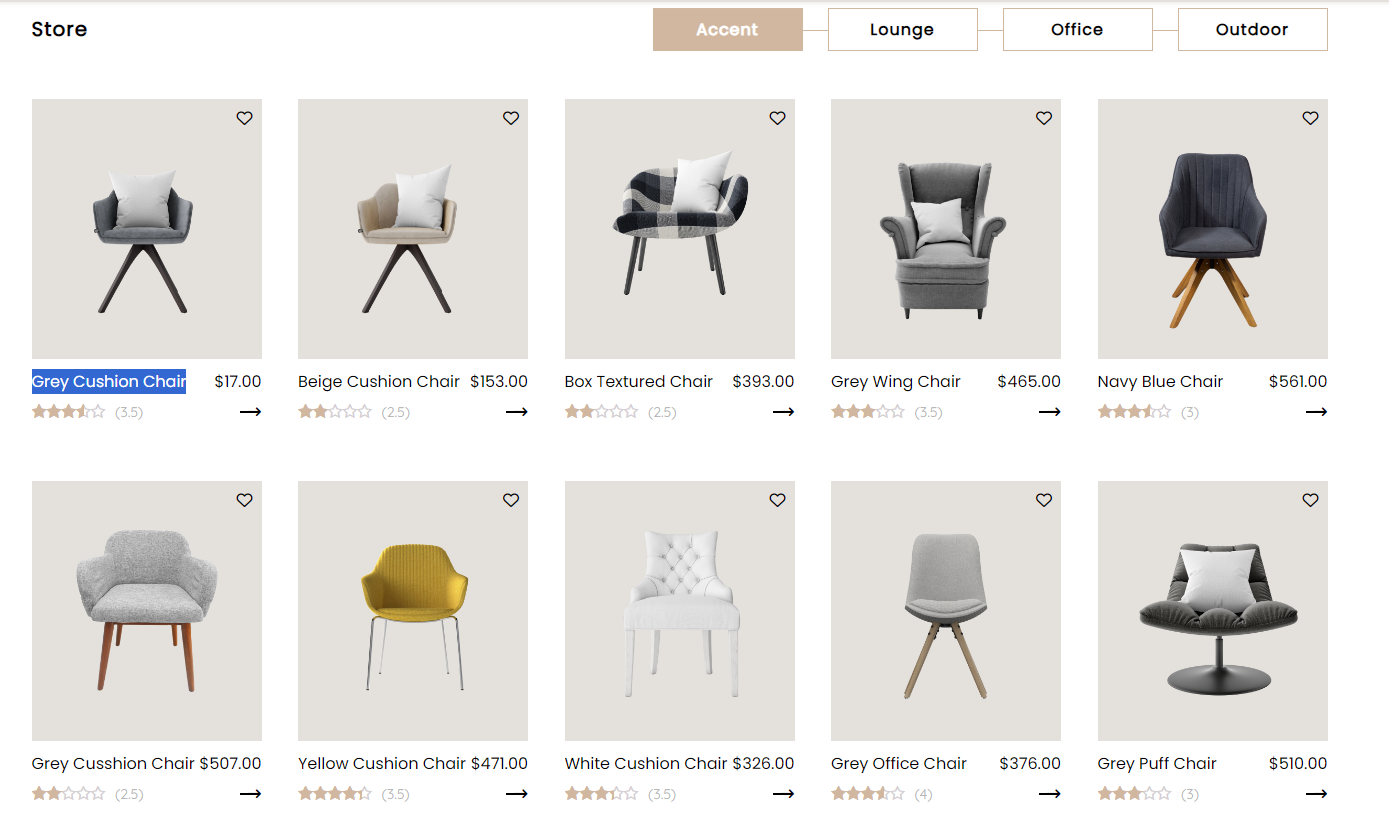Select the Accent category tab
The width and height of the screenshot is (1389, 816).
pyautogui.click(x=727, y=30)
